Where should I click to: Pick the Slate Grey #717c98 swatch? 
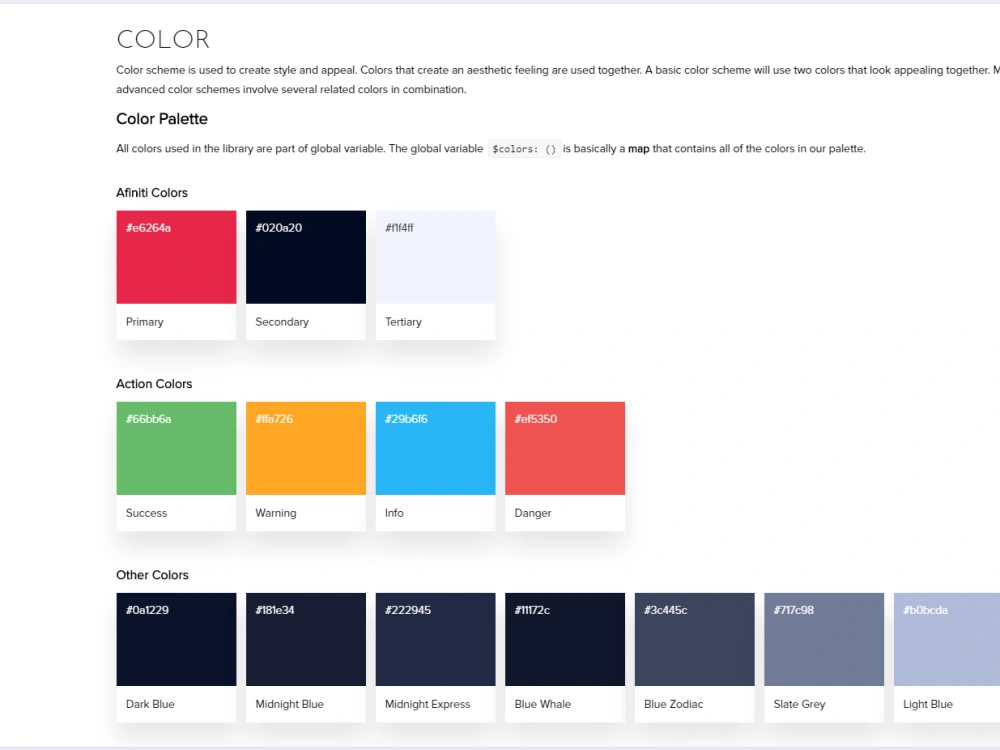pyautogui.click(x=824, y=640)
